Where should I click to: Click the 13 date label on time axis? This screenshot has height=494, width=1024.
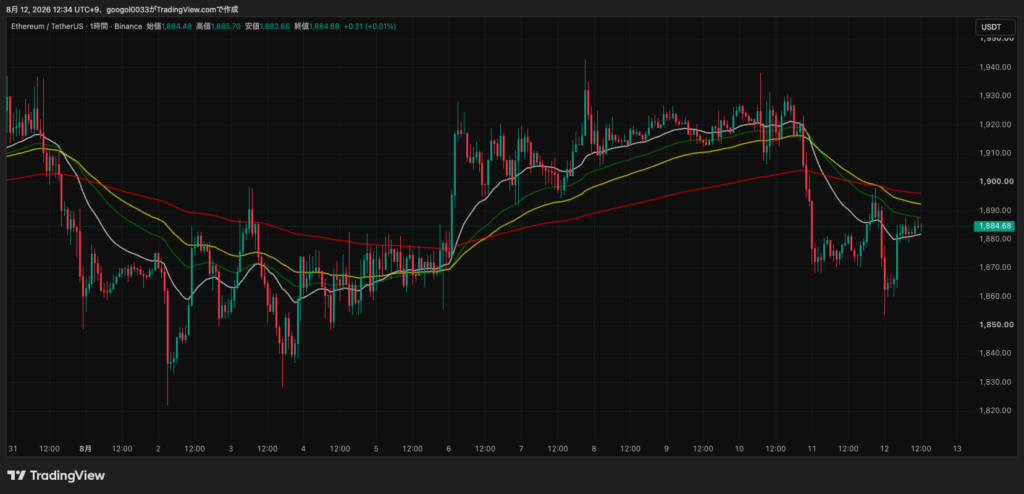pyautogui.click(x=957, y=449)
